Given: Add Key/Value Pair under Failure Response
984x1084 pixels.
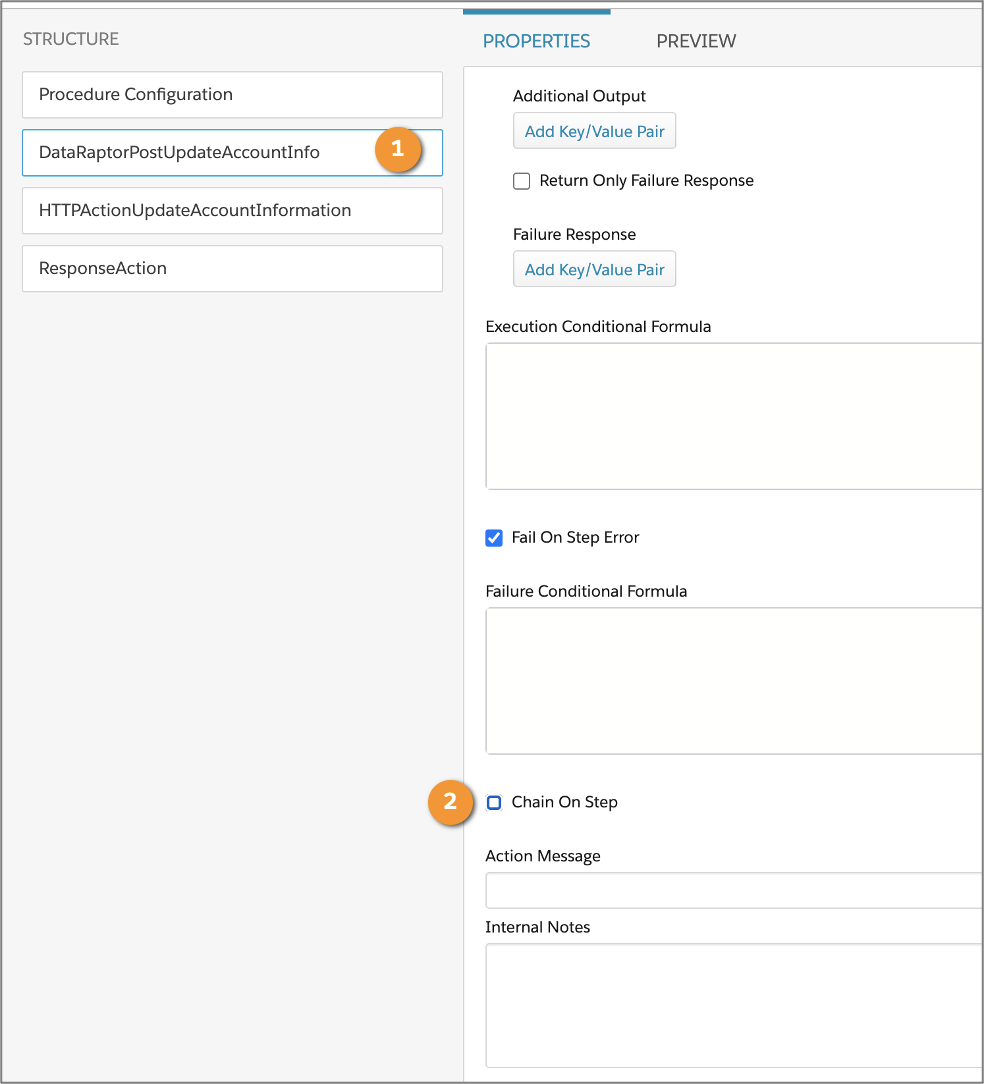Looking at the screenshot, I should 594,269.
